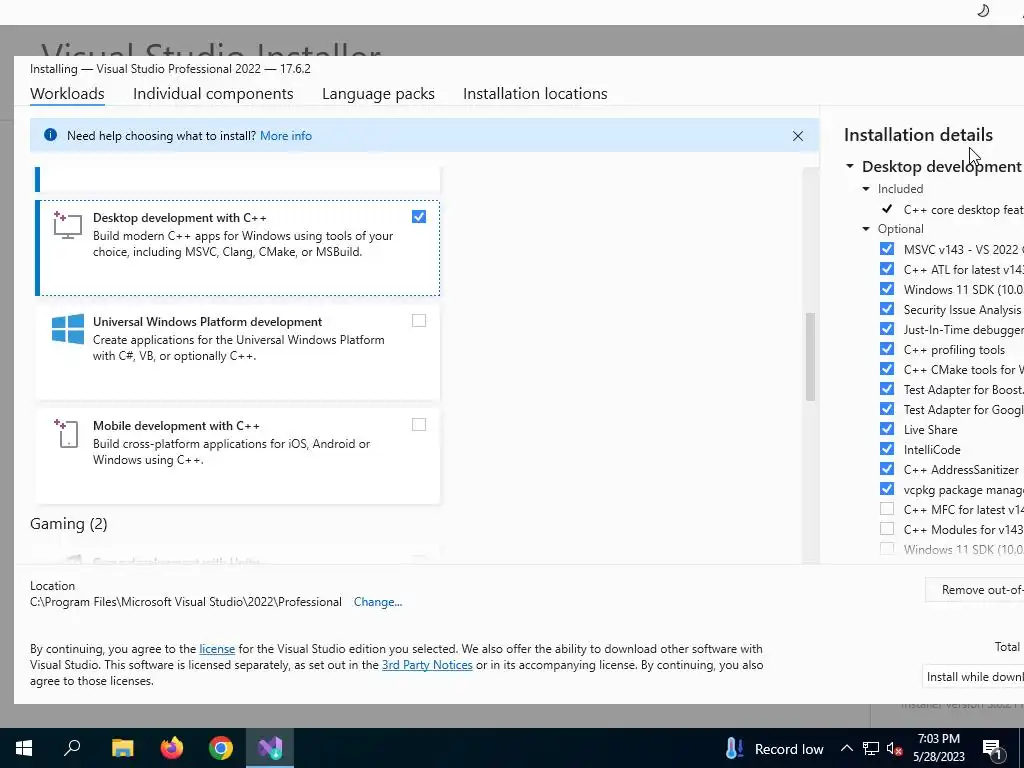Check C++ Modules for v143

(886, 529)
